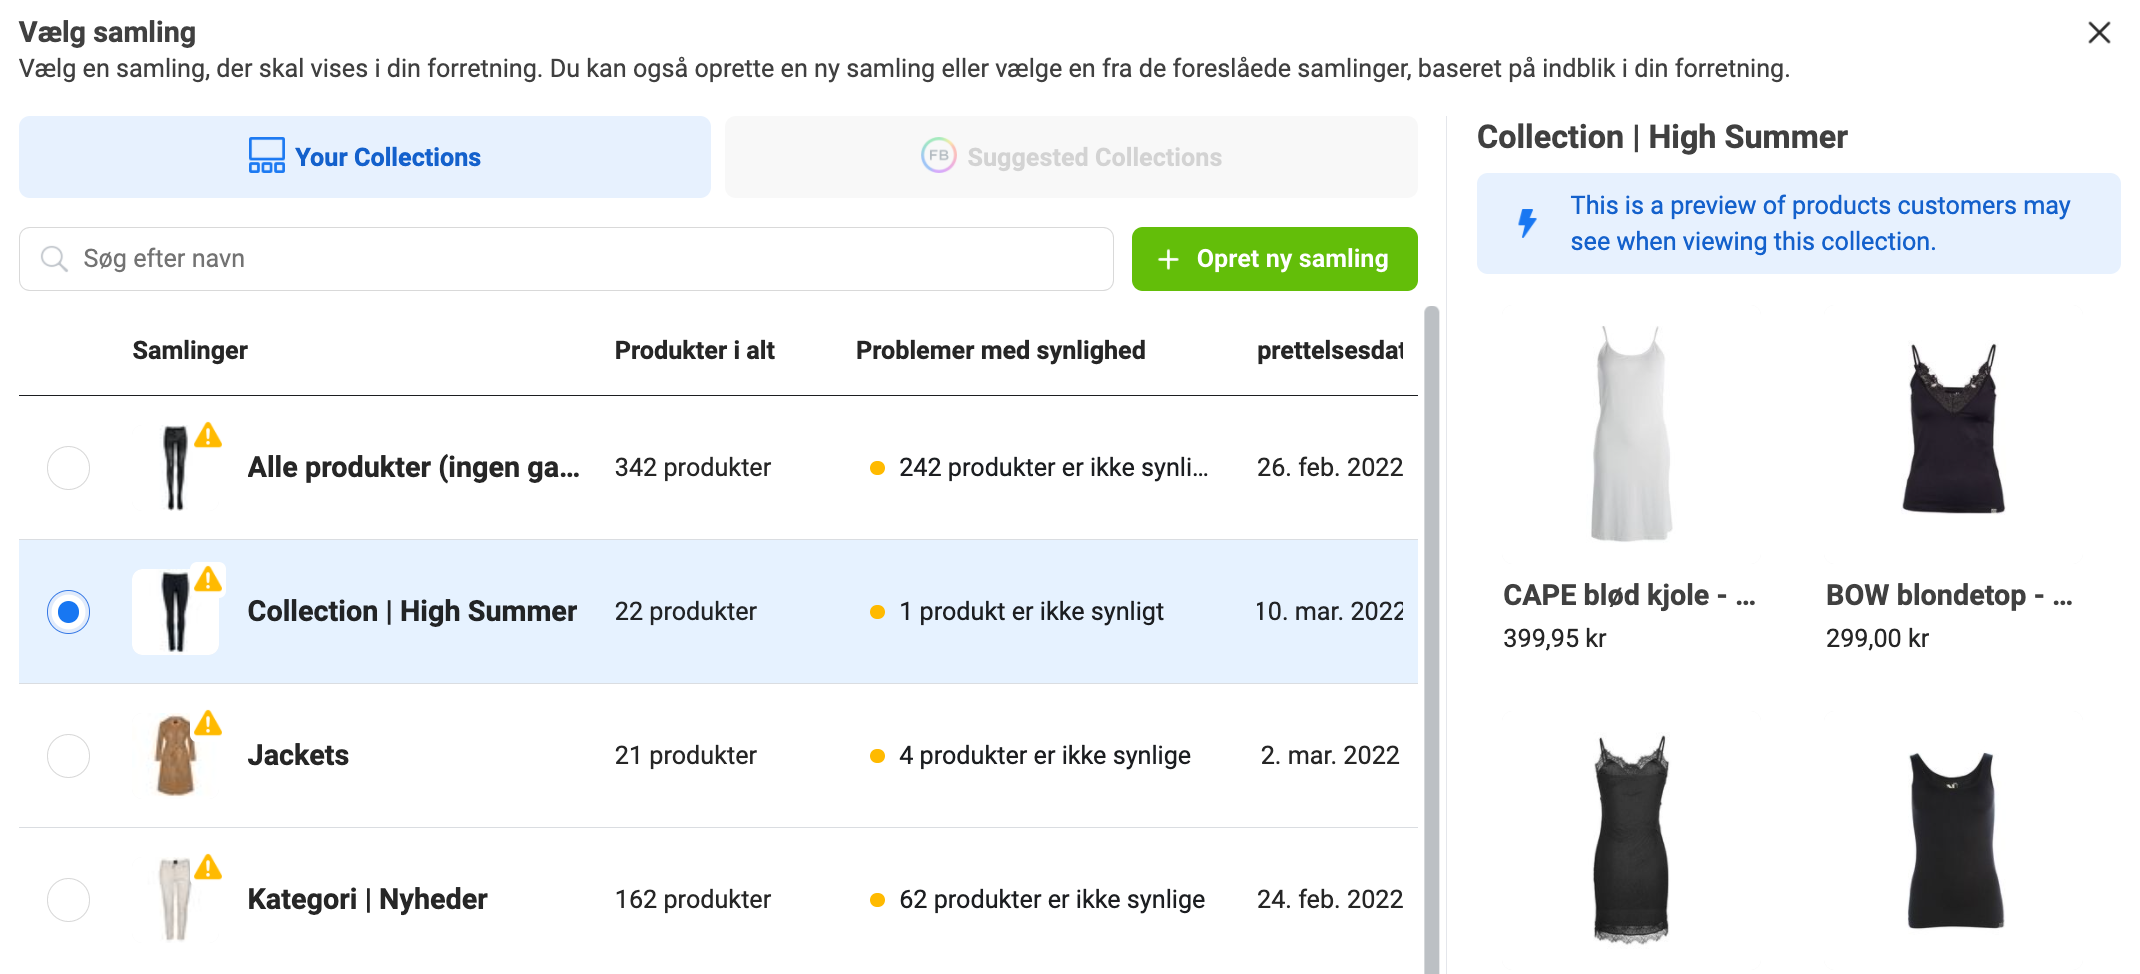The width and height of the screenshot is (2140, 974).
Task: Select the Jackets collection radio button
Action: (69, 756)
